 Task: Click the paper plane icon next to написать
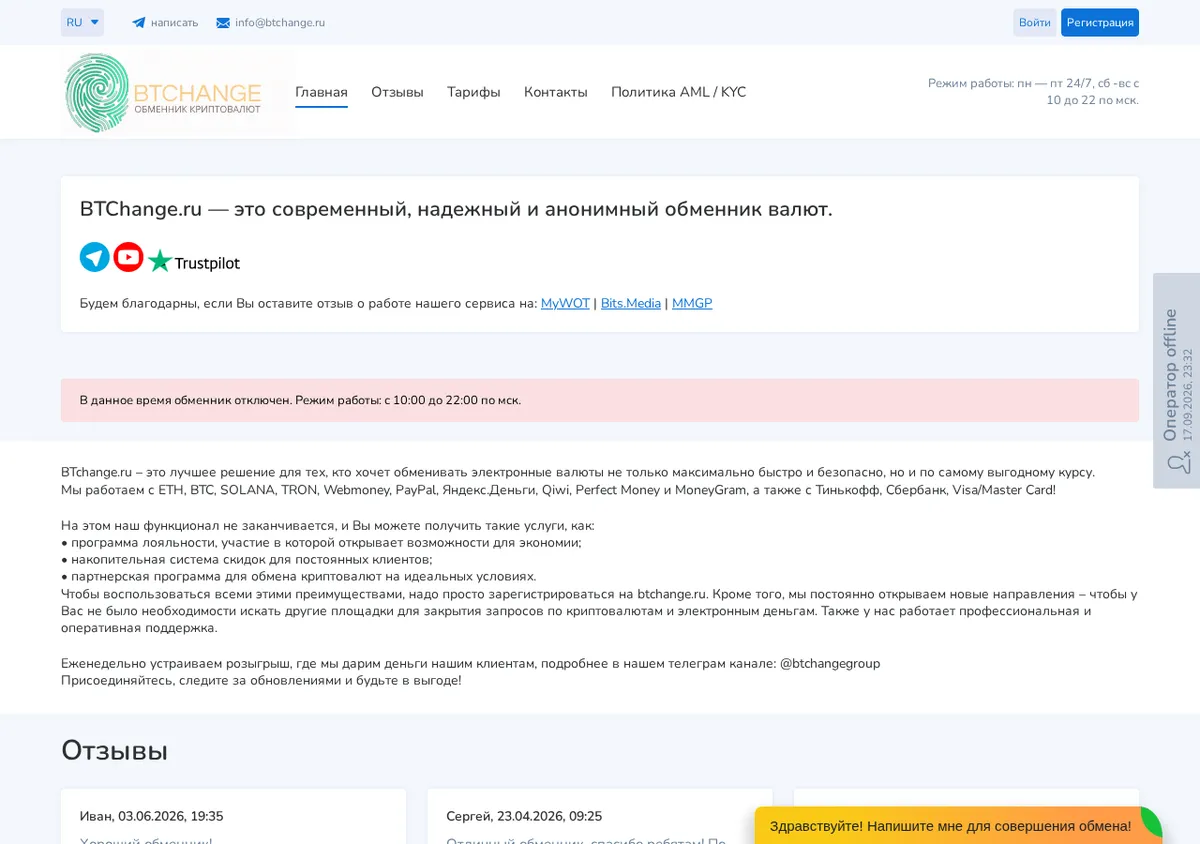pos(139,23)
